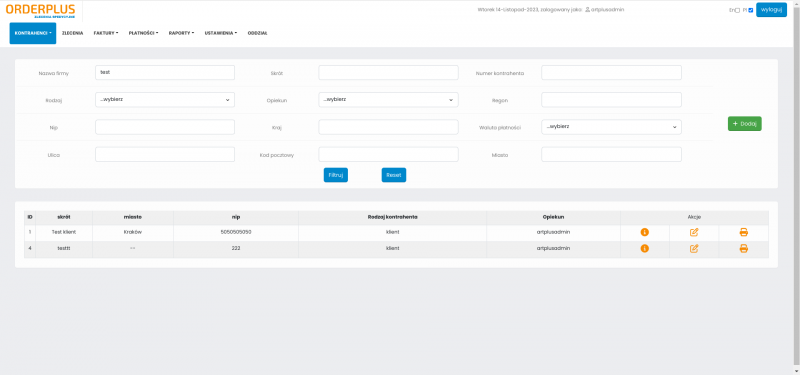The height and width of the screenshot is (375, 800).
Task: Expand the Płatności menu
Action: [x=143, y=33]
